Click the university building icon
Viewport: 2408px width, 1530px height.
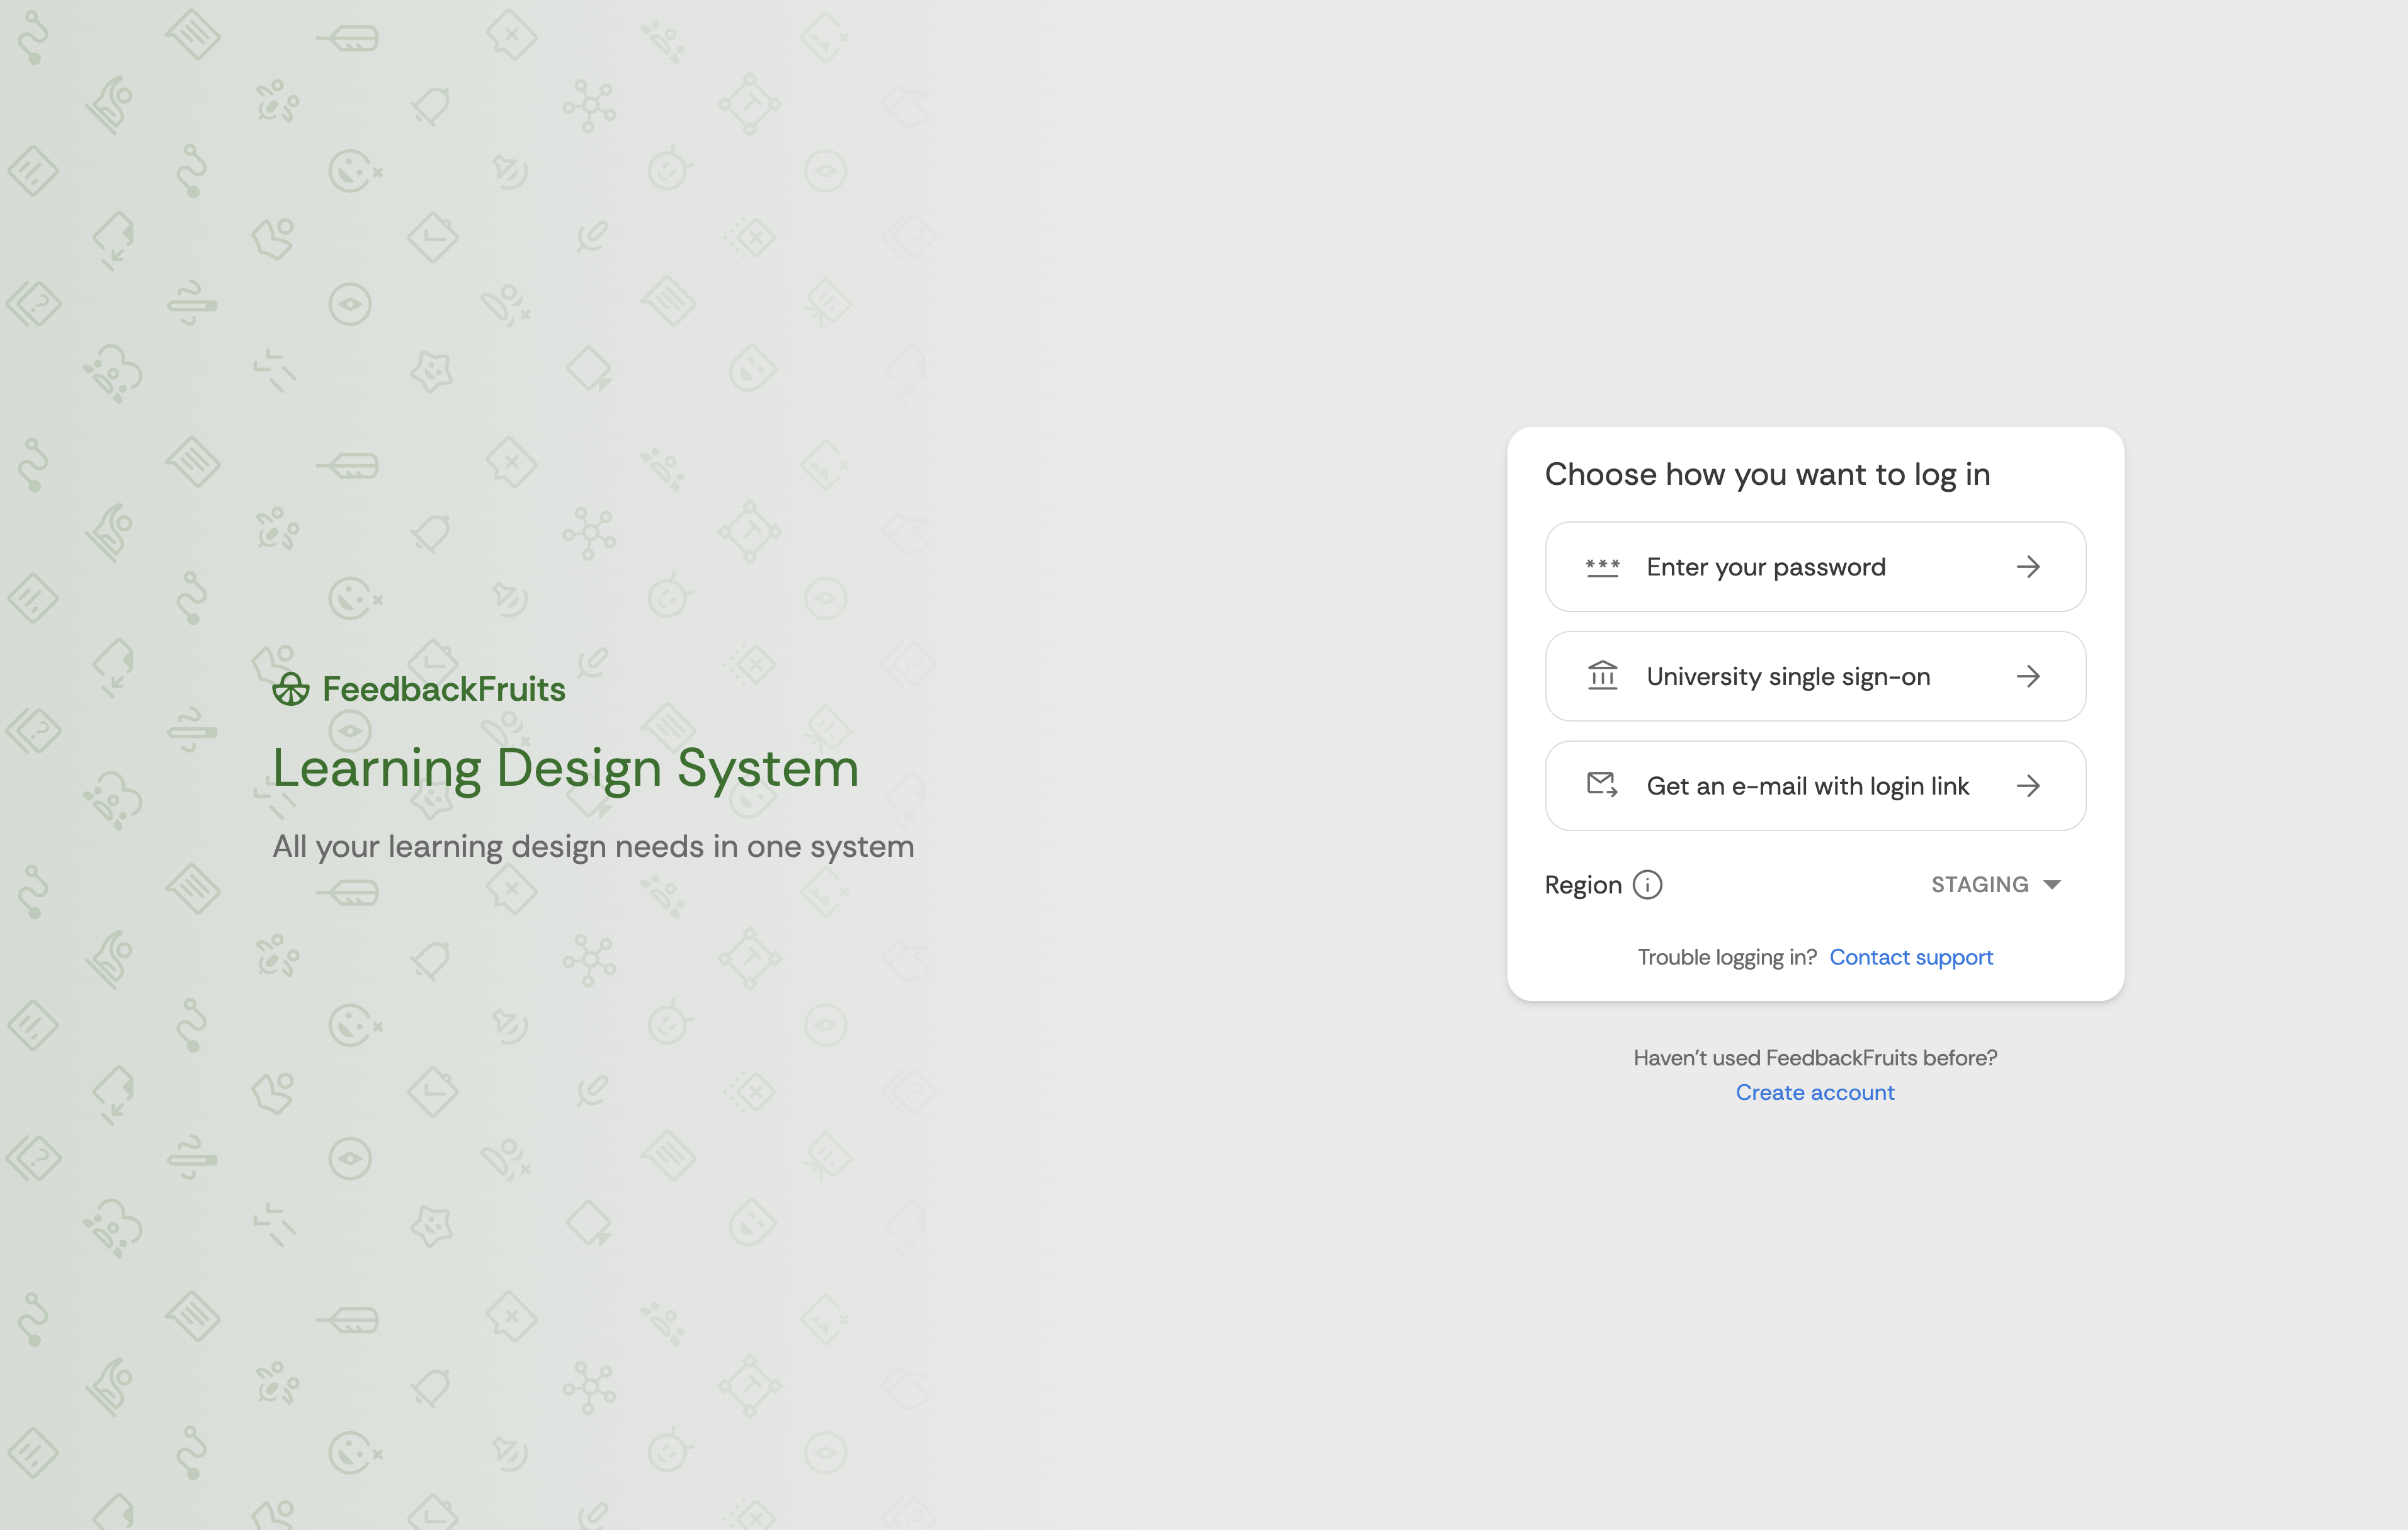pos(1602,676)
